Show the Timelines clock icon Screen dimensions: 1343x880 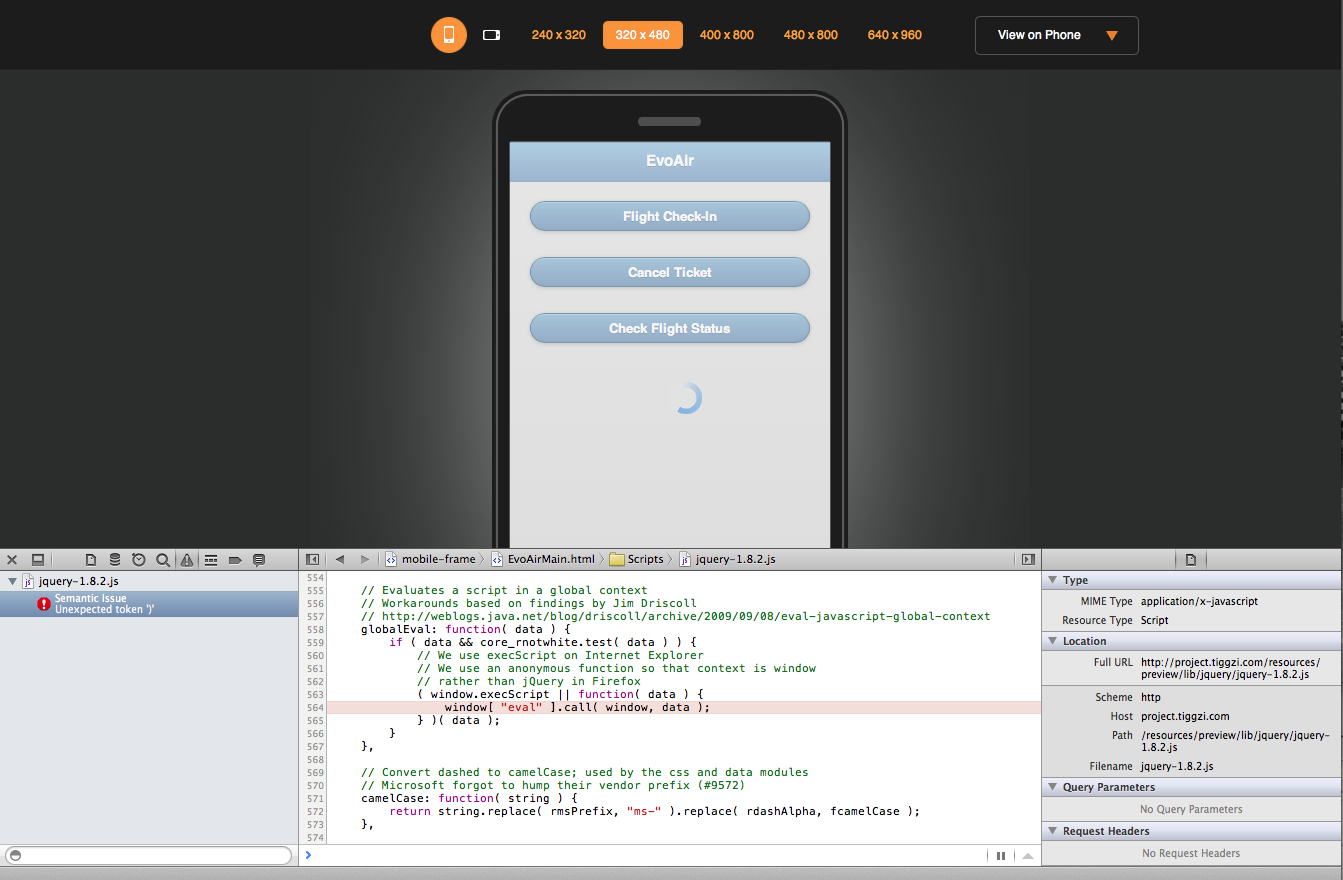pos(139,560)
